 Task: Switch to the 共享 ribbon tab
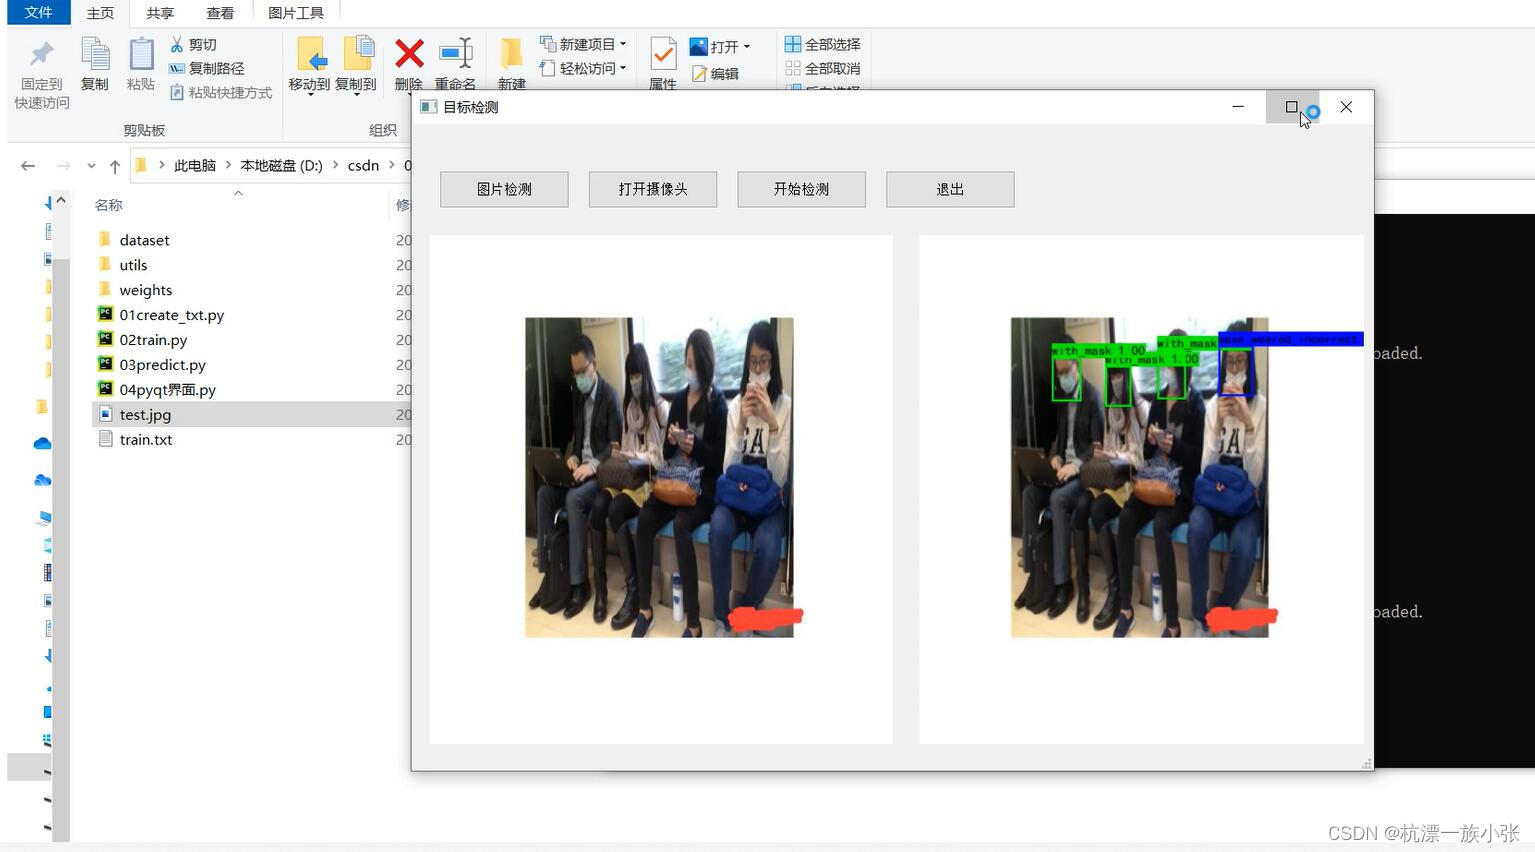coord(160,13)
